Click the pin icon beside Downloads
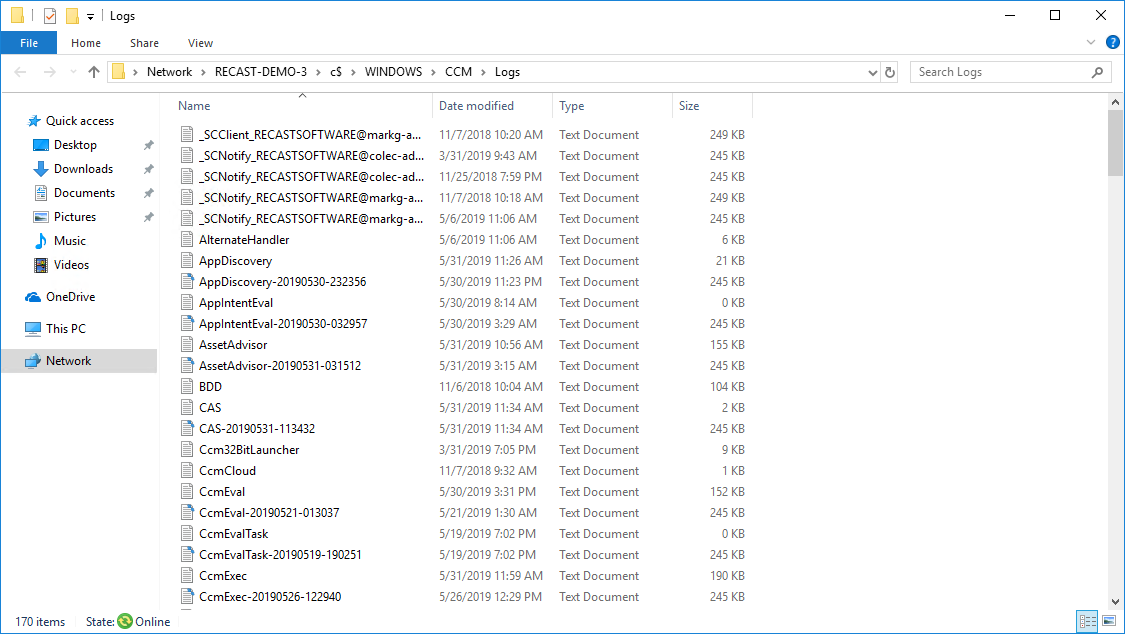Viewport: 1125px width, 634px height. pos(149,169)
